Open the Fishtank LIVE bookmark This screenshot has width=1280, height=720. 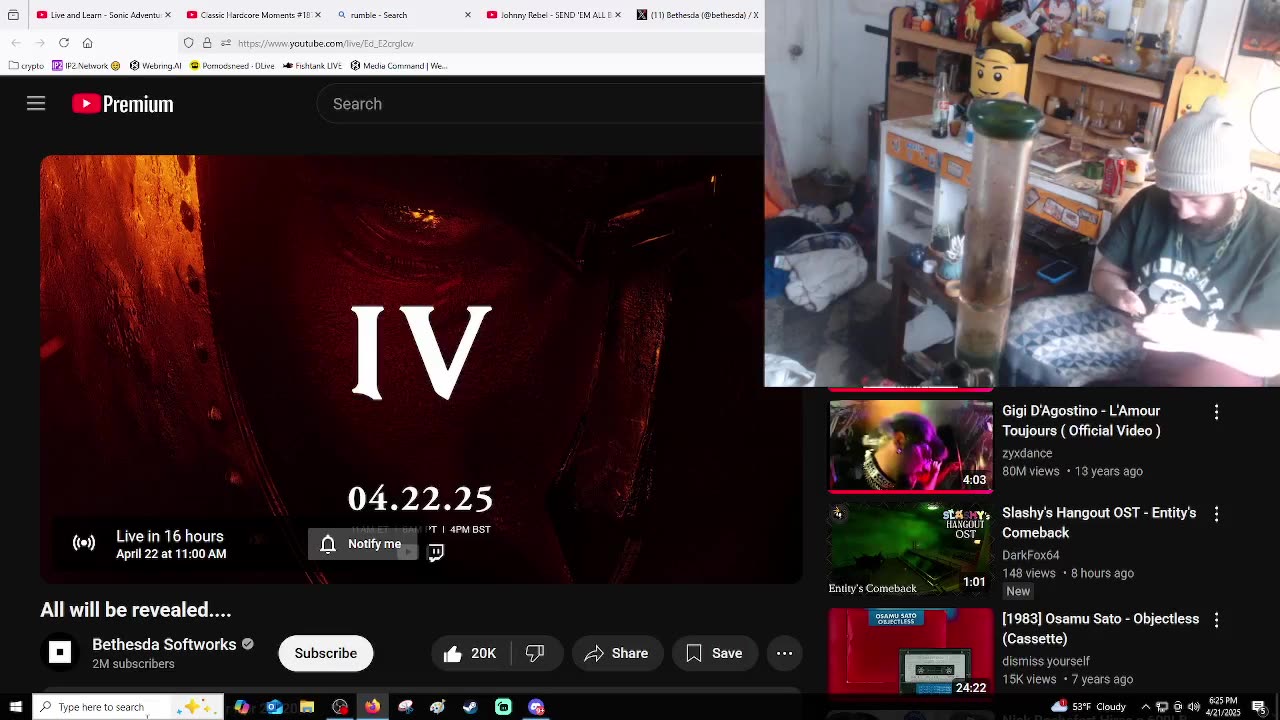click(312, 66)
